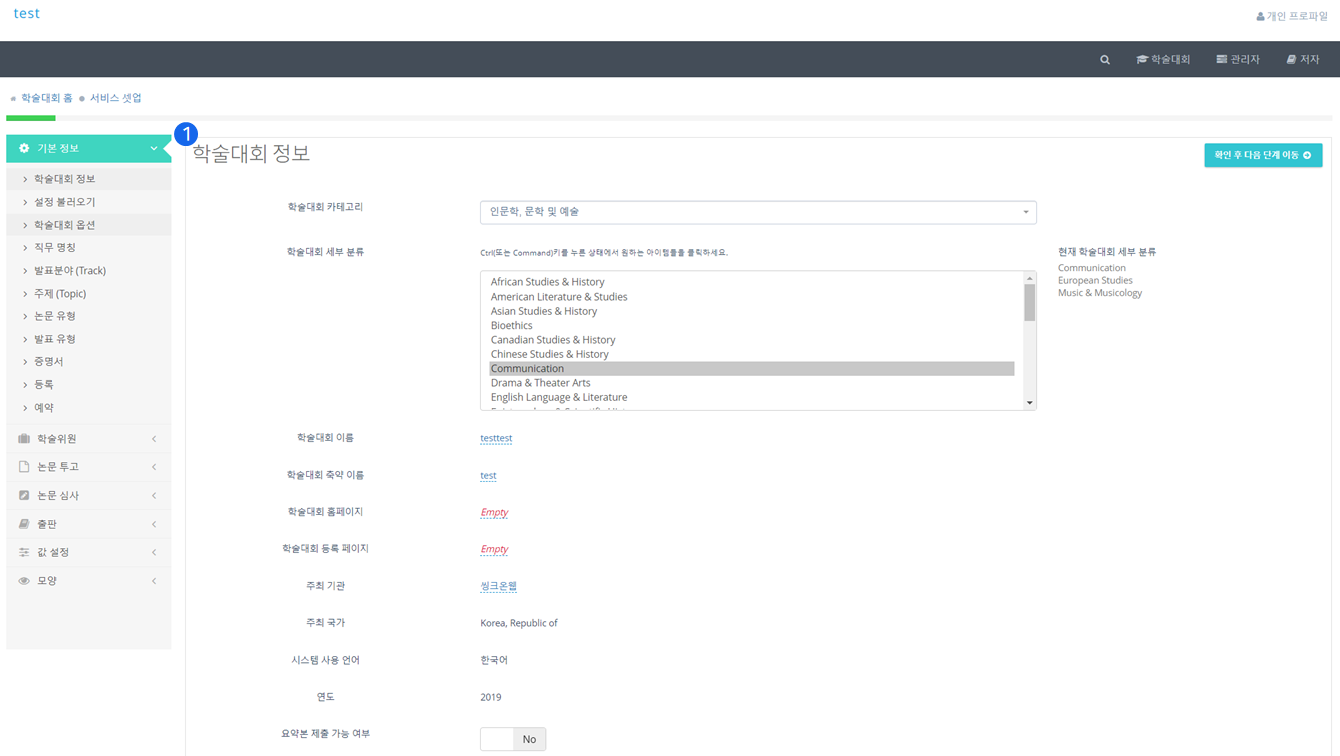Click the eye icon for 모양
The height and width of the screenshot is (756, 1340).
(24, 581)
